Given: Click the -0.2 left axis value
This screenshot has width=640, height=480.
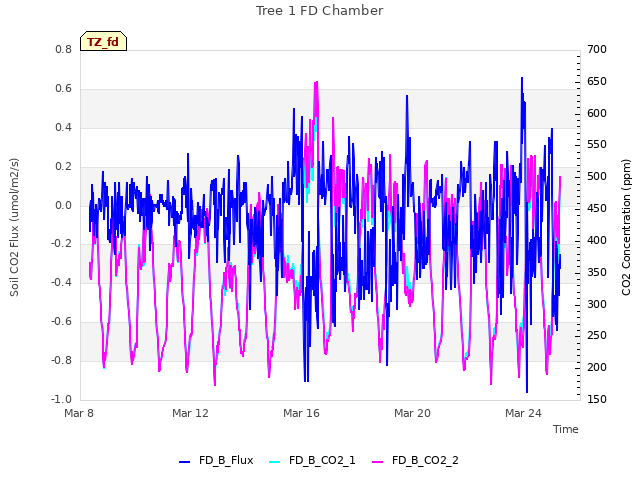Looking at the screenshot, I should (61, 244).
